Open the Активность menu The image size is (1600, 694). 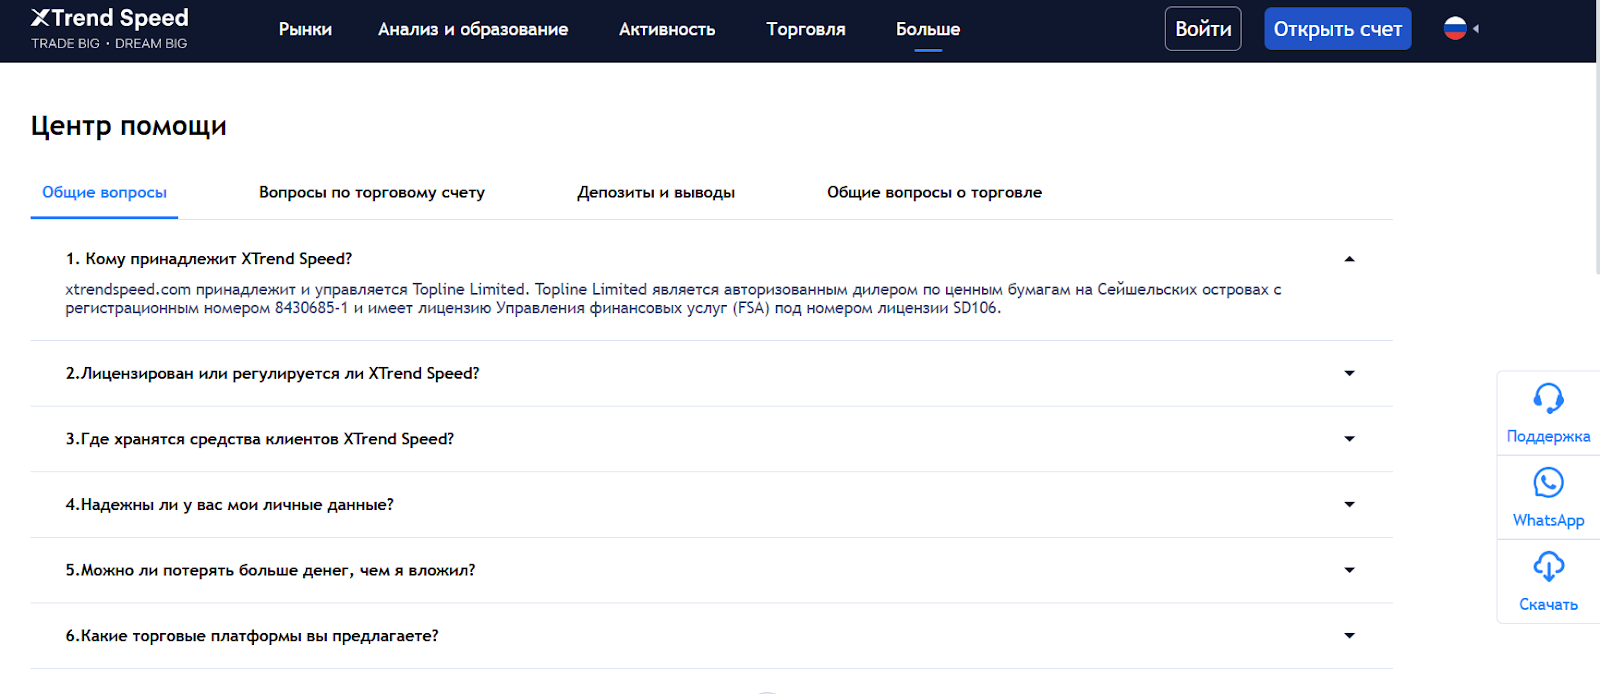click(x=667, y=30)
